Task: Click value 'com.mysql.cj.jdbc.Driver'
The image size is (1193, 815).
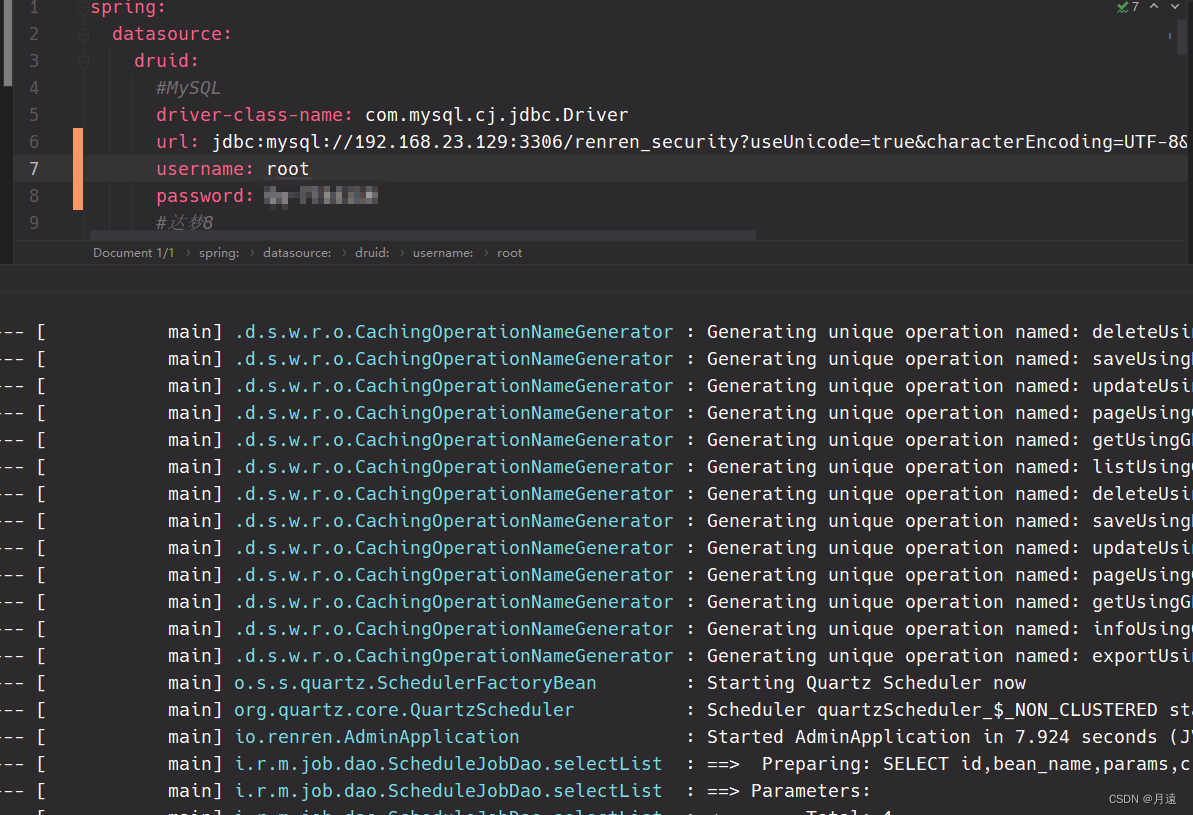Action: pos(497,115)
